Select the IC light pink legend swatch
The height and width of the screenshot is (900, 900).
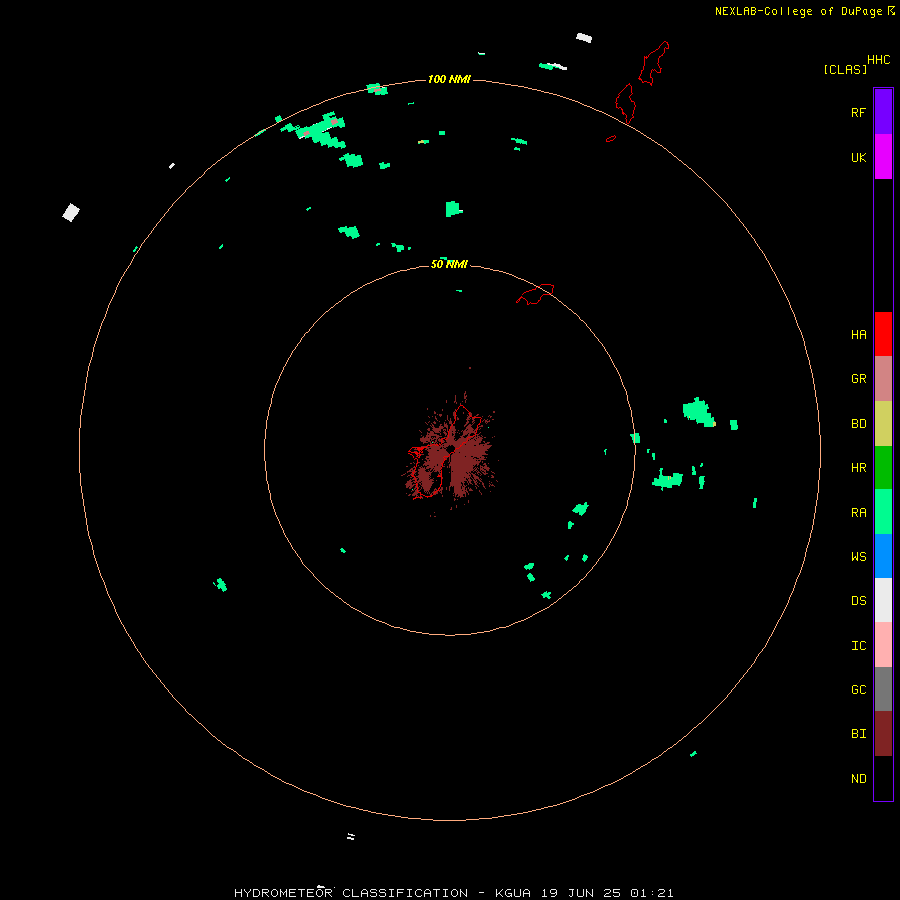(883, 645)
